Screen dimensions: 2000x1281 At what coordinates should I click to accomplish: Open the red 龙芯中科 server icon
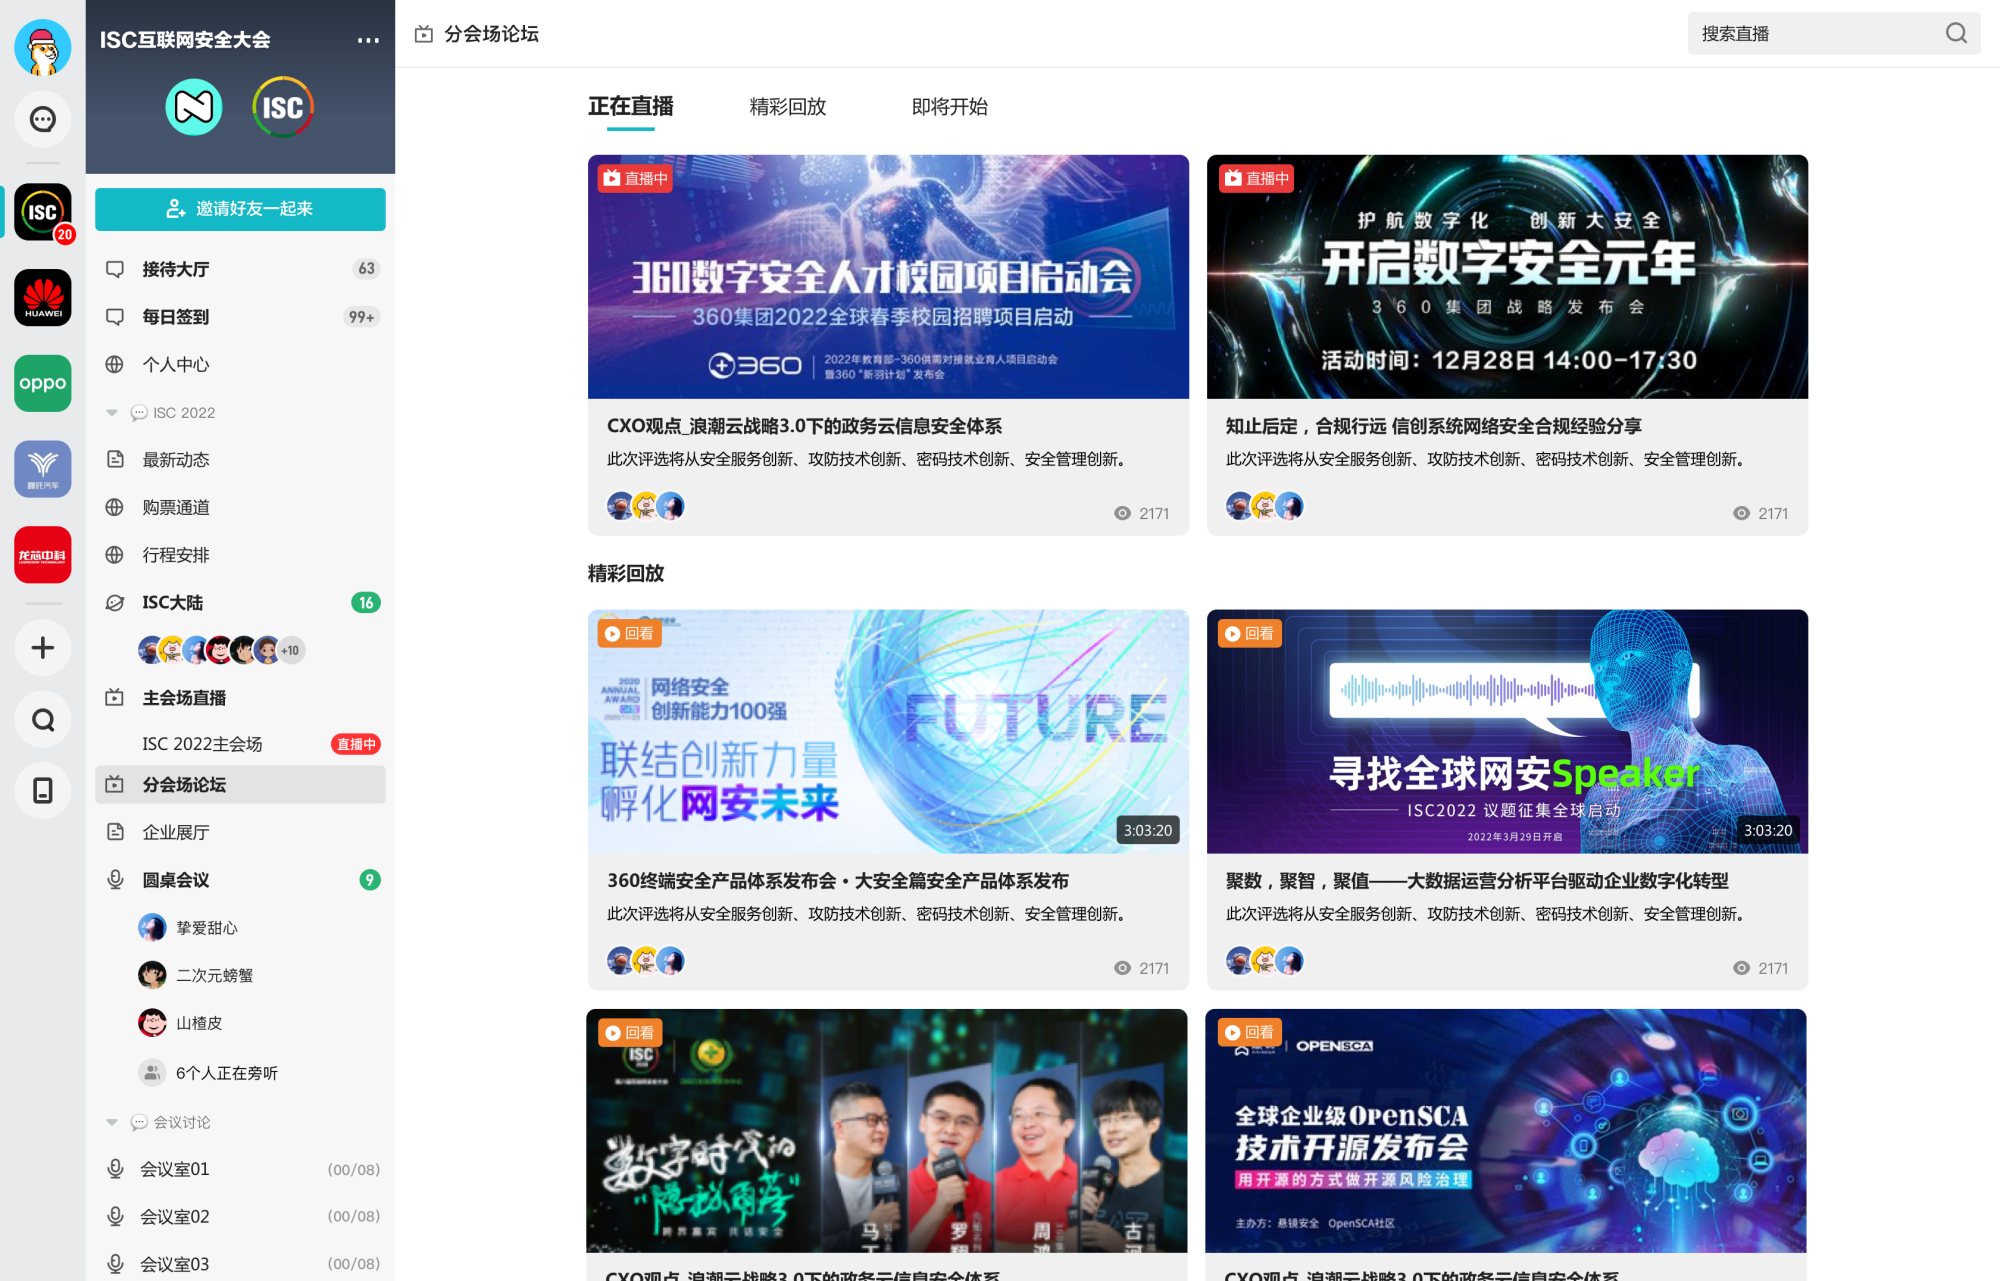tap(42, 555)
